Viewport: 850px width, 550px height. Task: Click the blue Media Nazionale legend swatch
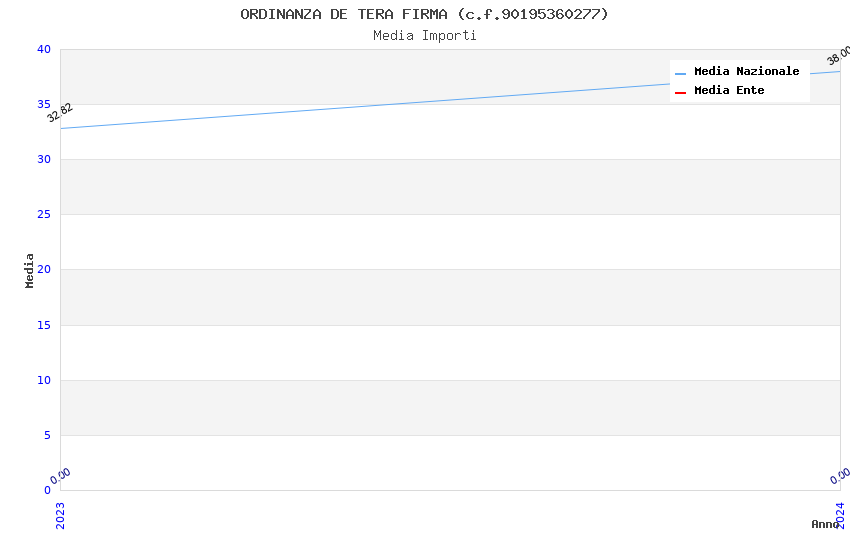click(680, 73)
